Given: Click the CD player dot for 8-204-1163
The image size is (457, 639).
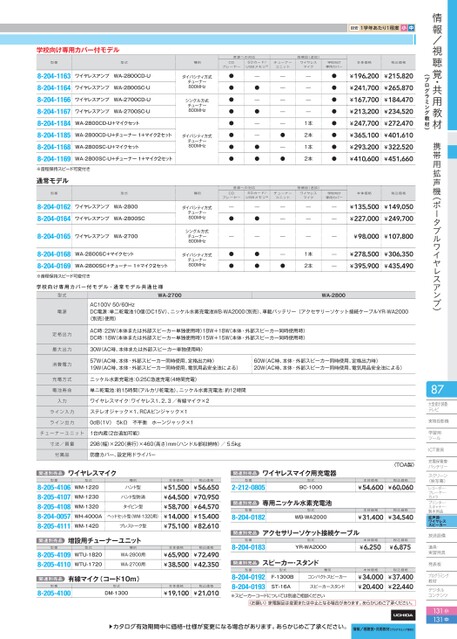Looking at the screenshot, I should coord(231,76).
